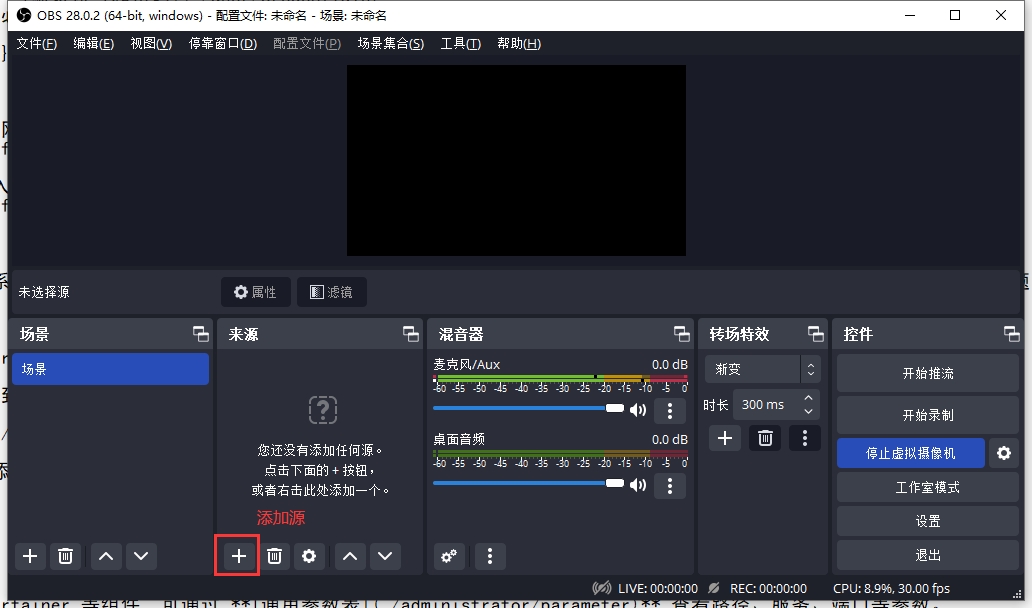Open advanced audio properties gears icon
1032x608 pixels.
449,556
